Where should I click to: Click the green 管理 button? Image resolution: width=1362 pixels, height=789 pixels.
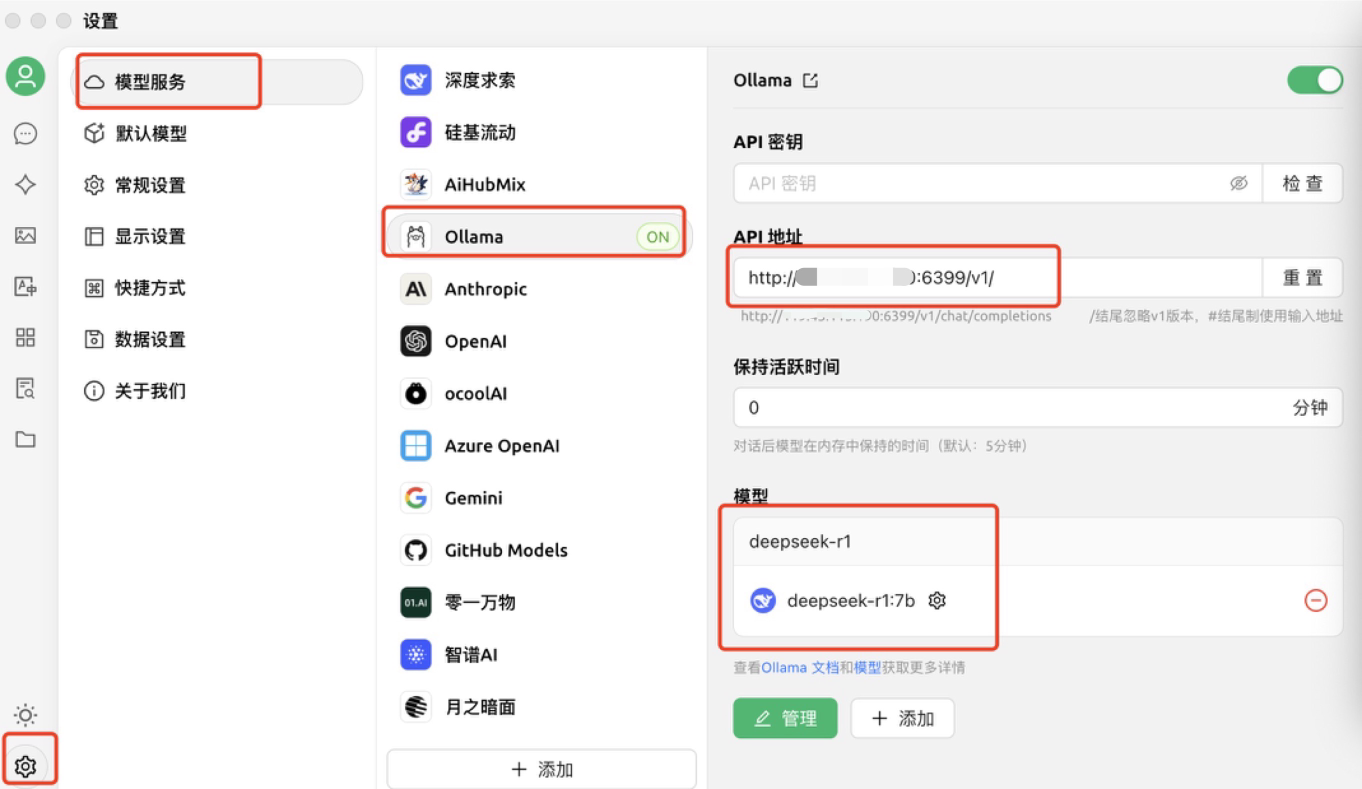click(x=785, y=718)
